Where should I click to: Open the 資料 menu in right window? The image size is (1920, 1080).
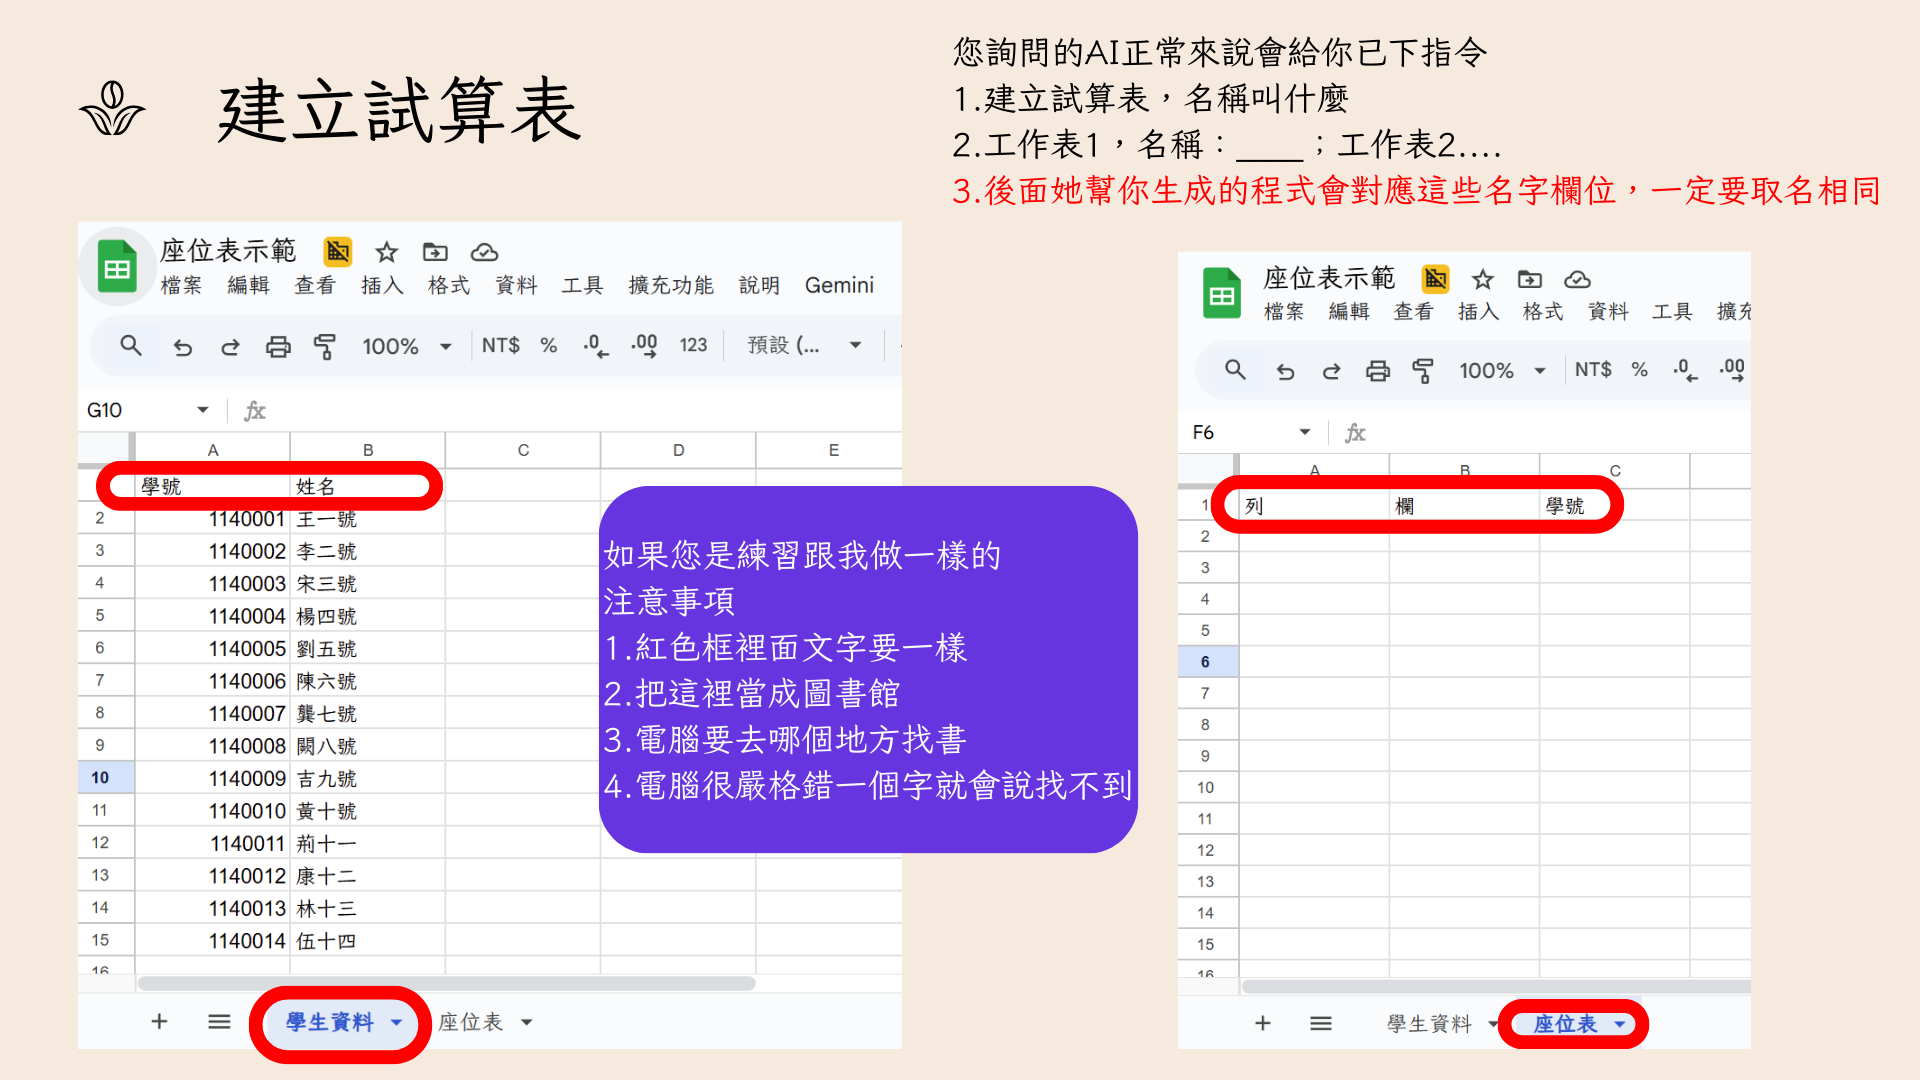[1608, 312]
